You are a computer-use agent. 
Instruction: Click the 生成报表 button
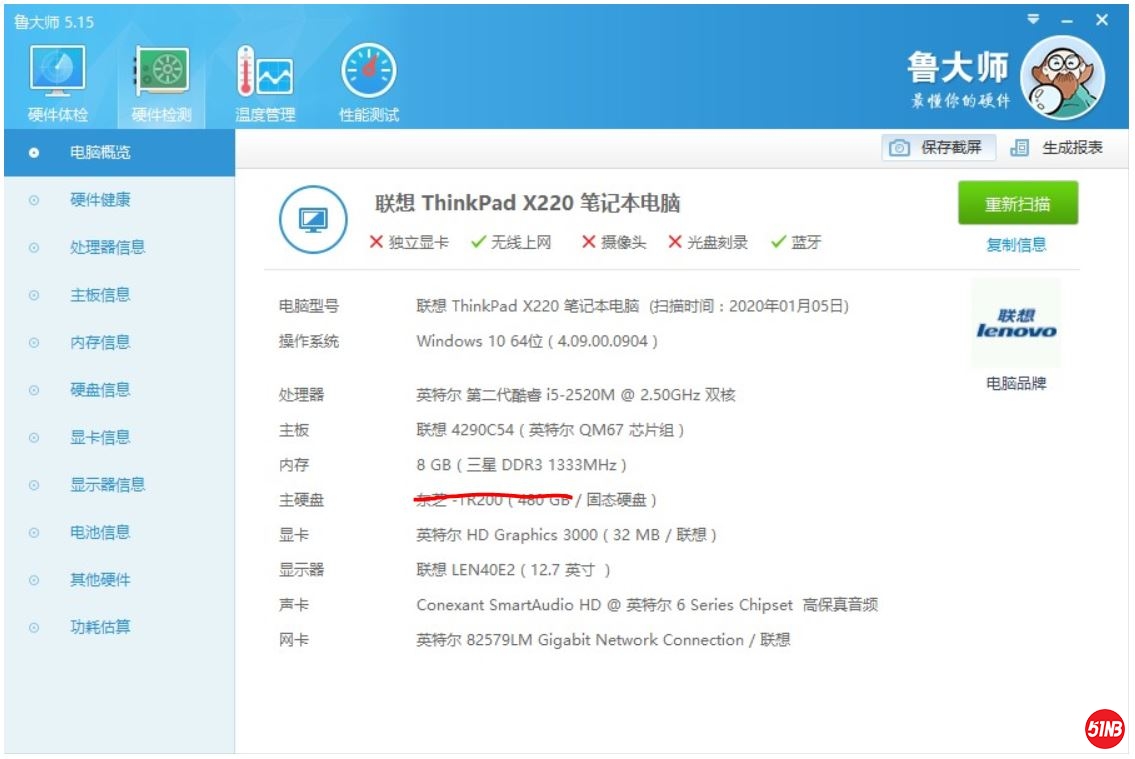(x=1057, y=148)
